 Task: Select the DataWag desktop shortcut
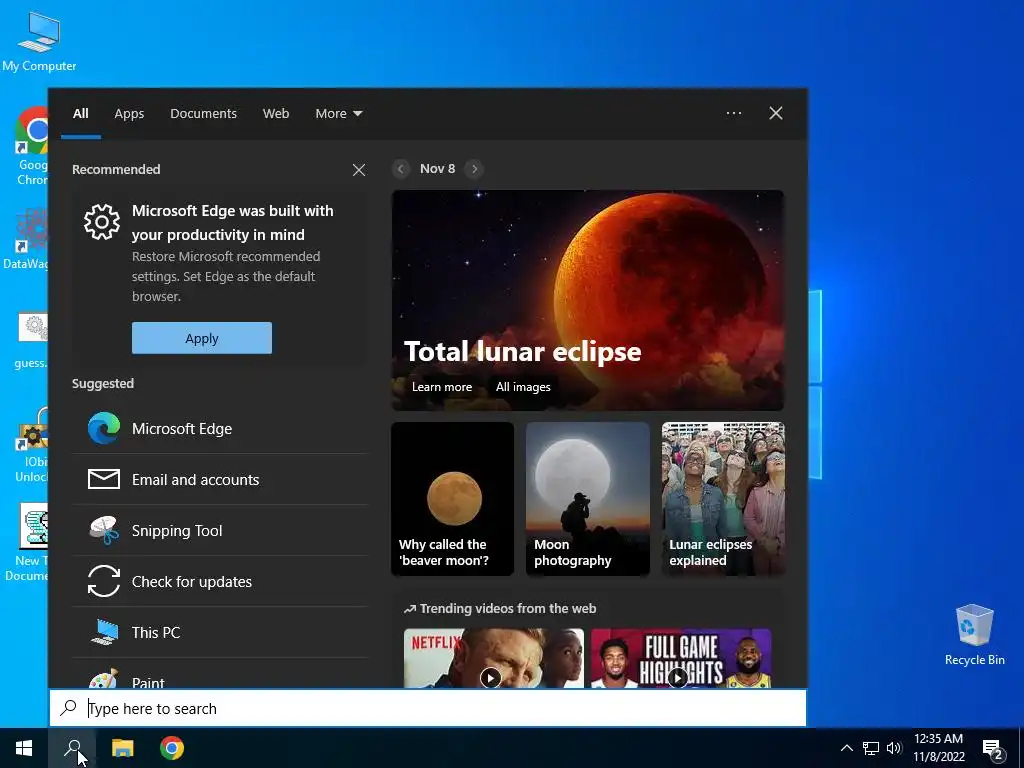point(27,240)
